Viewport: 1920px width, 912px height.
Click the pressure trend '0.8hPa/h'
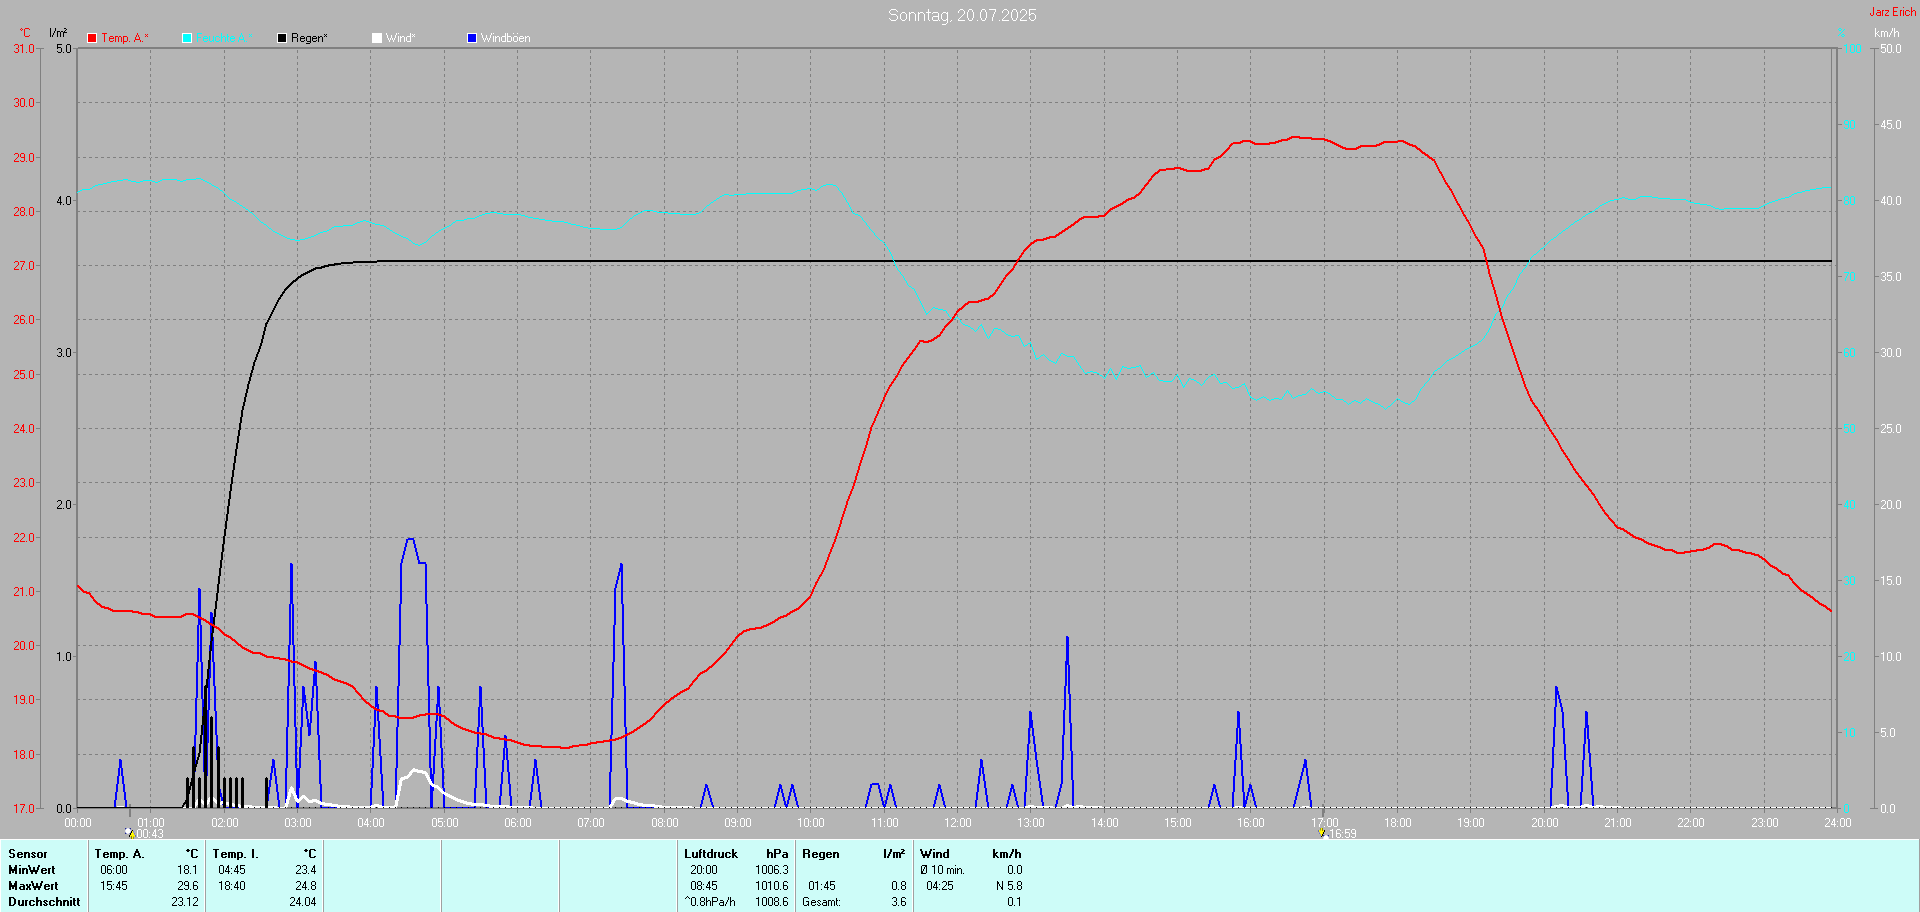710,902
